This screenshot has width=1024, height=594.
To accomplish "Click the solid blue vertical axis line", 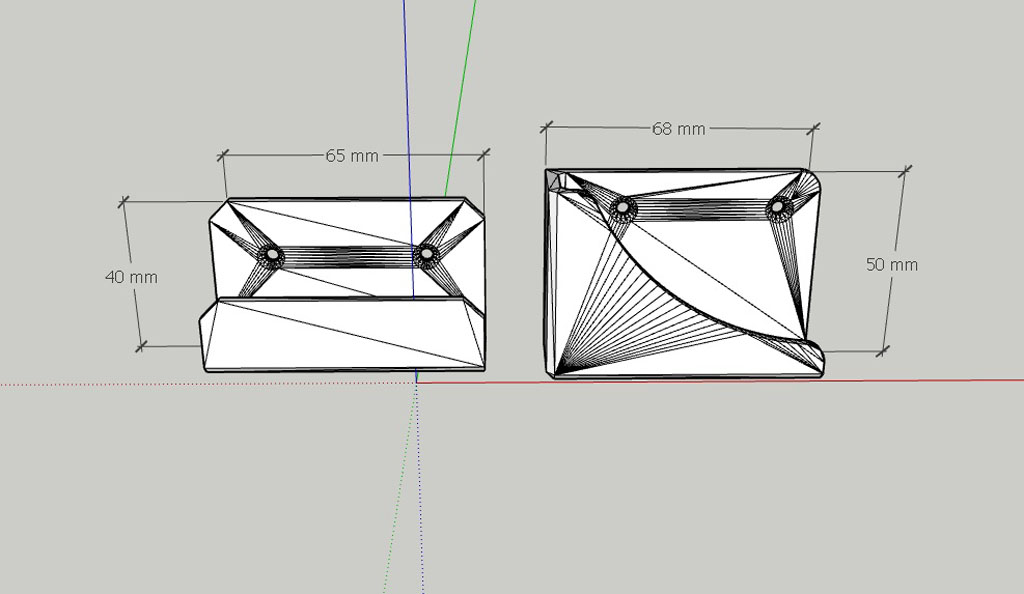I will tap(405, 100).
